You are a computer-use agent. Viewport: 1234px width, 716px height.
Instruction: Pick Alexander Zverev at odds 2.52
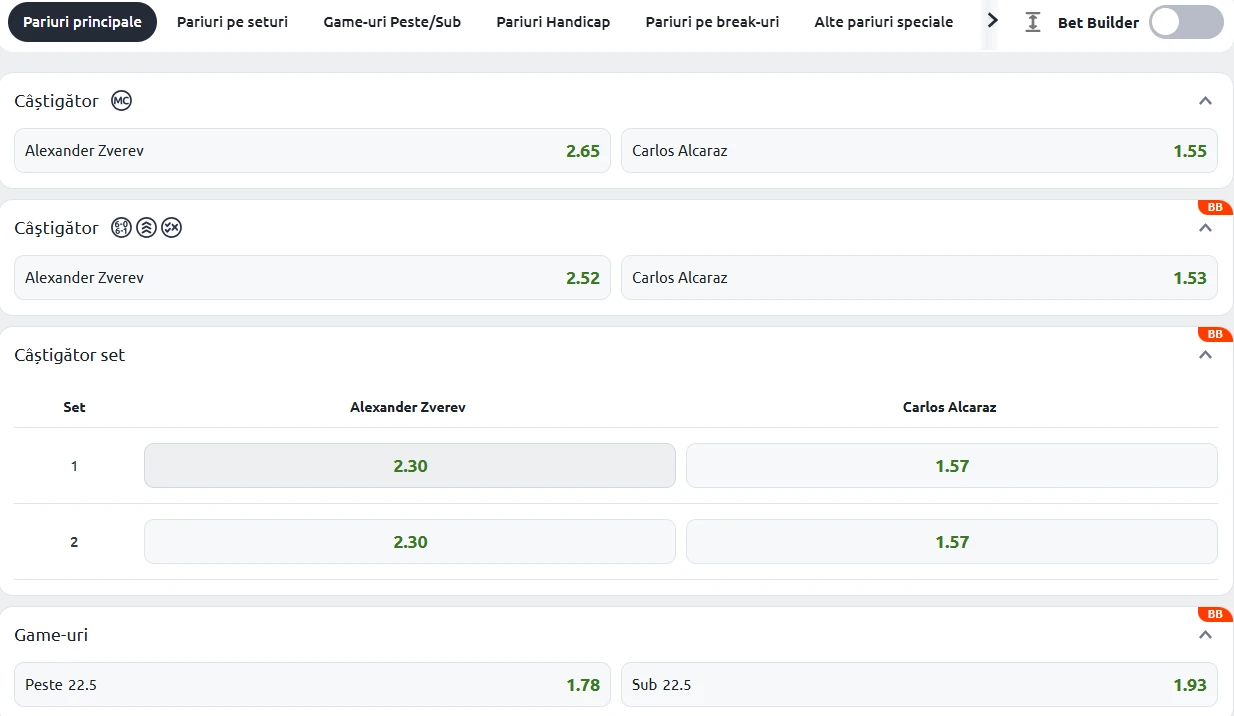[312, 278]
